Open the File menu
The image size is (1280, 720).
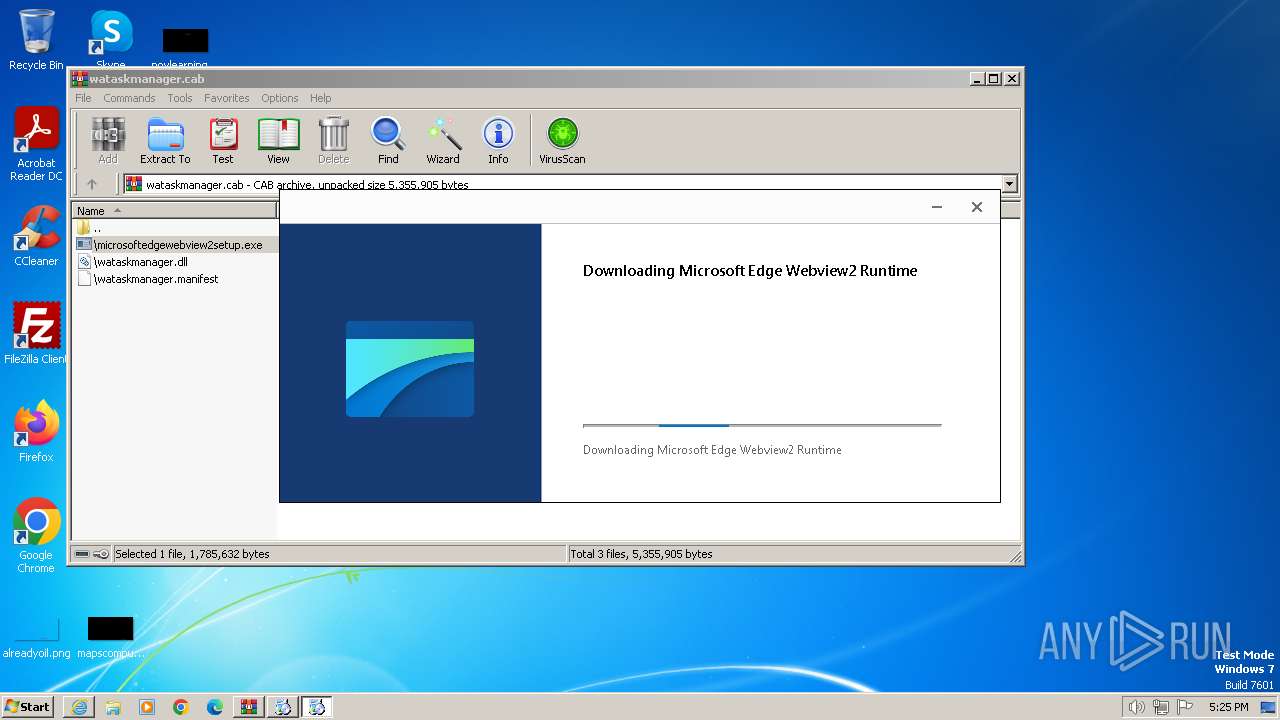coord(83,98)
